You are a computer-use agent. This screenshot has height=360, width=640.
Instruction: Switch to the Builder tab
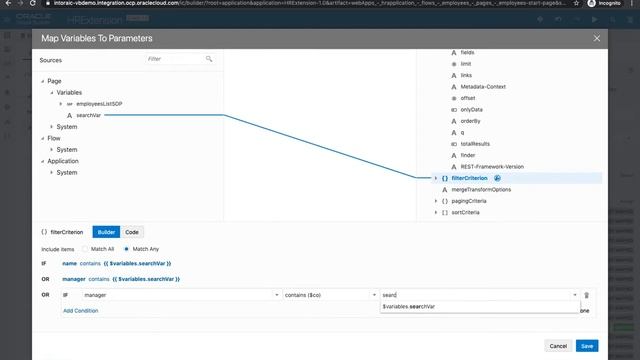[106, 232]
